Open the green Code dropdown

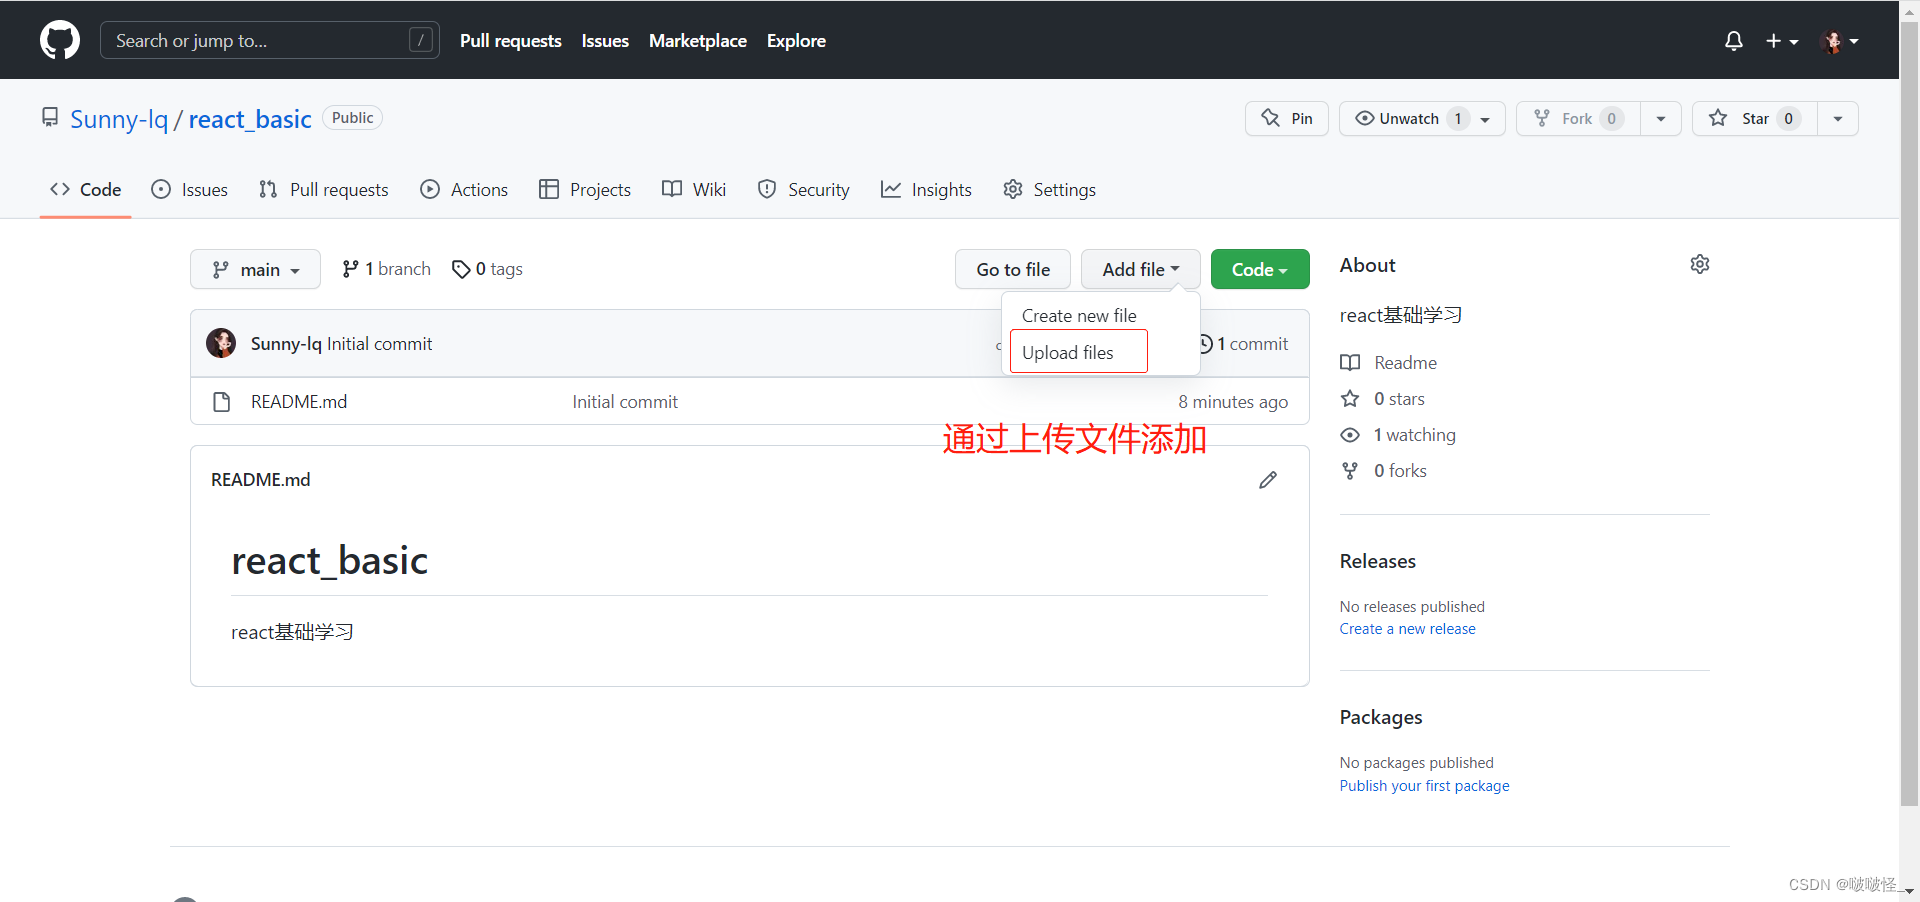click(x=1260, y=269)
